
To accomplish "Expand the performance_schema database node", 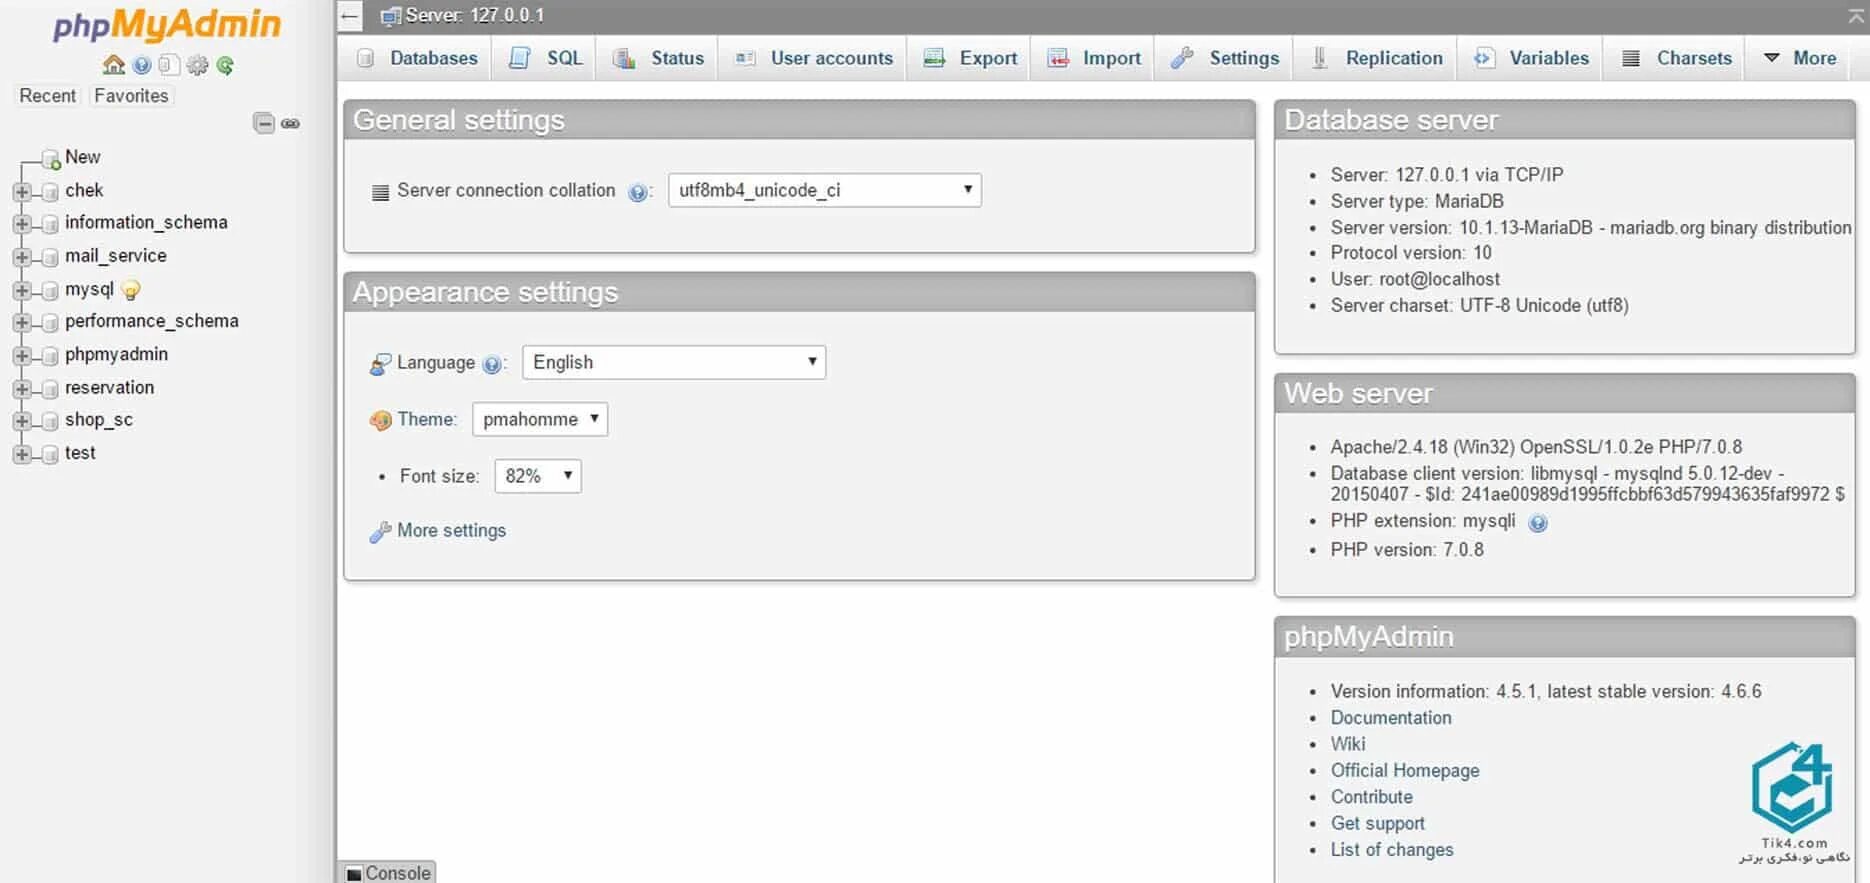I will pyautogui.click(x=22, y=323).
